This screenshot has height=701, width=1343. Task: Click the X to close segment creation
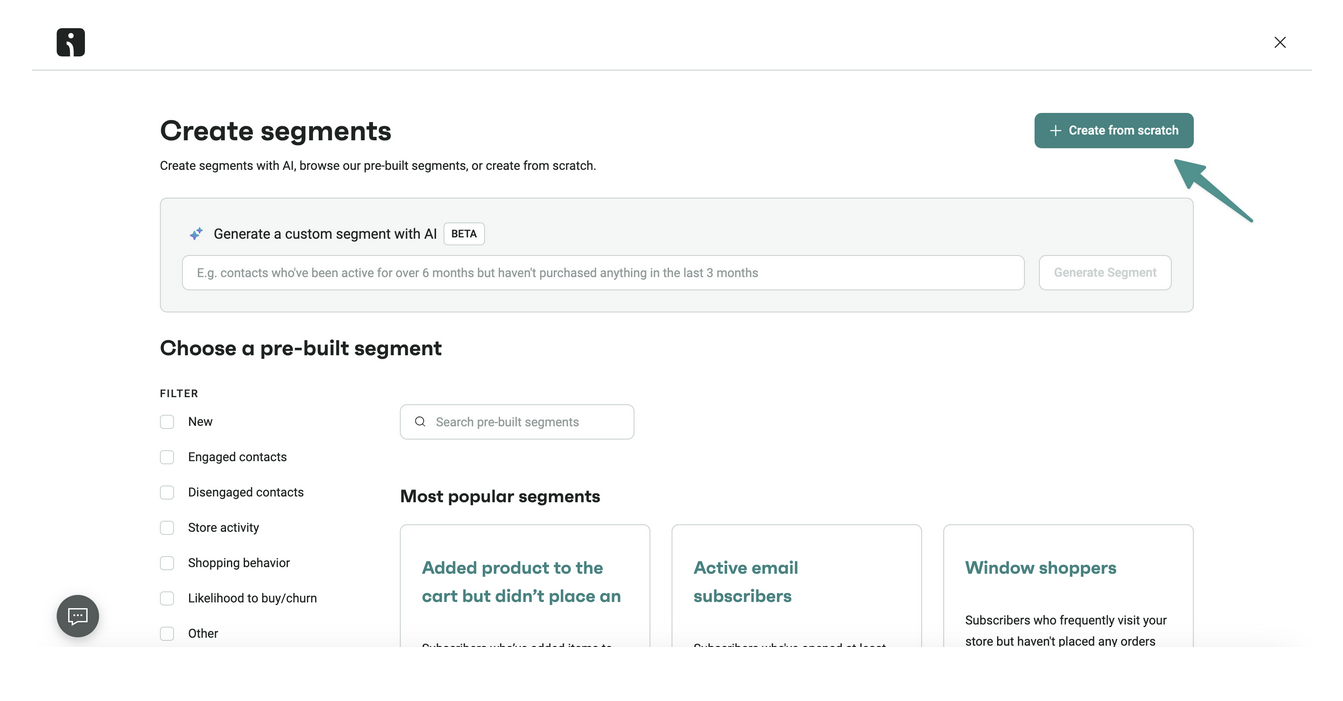1279,41
